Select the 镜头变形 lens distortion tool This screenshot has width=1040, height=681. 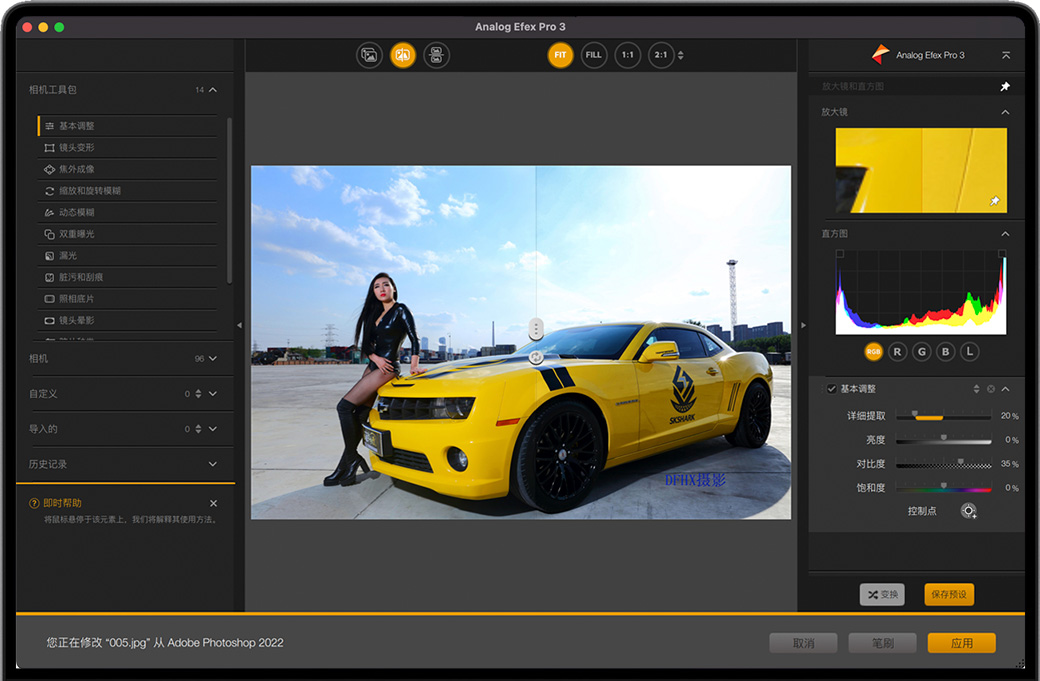pos(77,148)
